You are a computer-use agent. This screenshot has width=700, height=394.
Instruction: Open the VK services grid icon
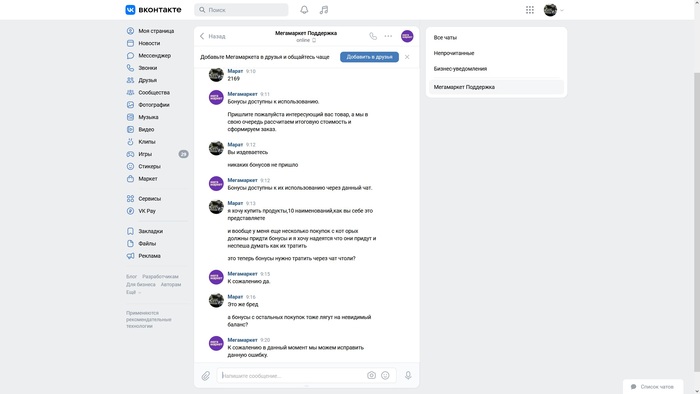(530, 10)
